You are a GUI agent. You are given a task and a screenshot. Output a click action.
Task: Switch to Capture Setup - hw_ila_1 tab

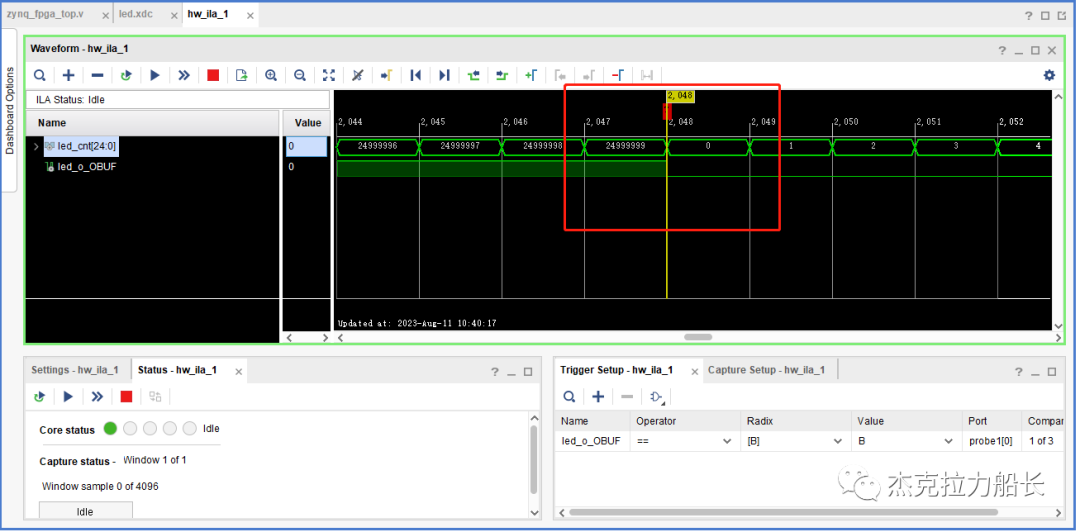(x=766, y=370)
